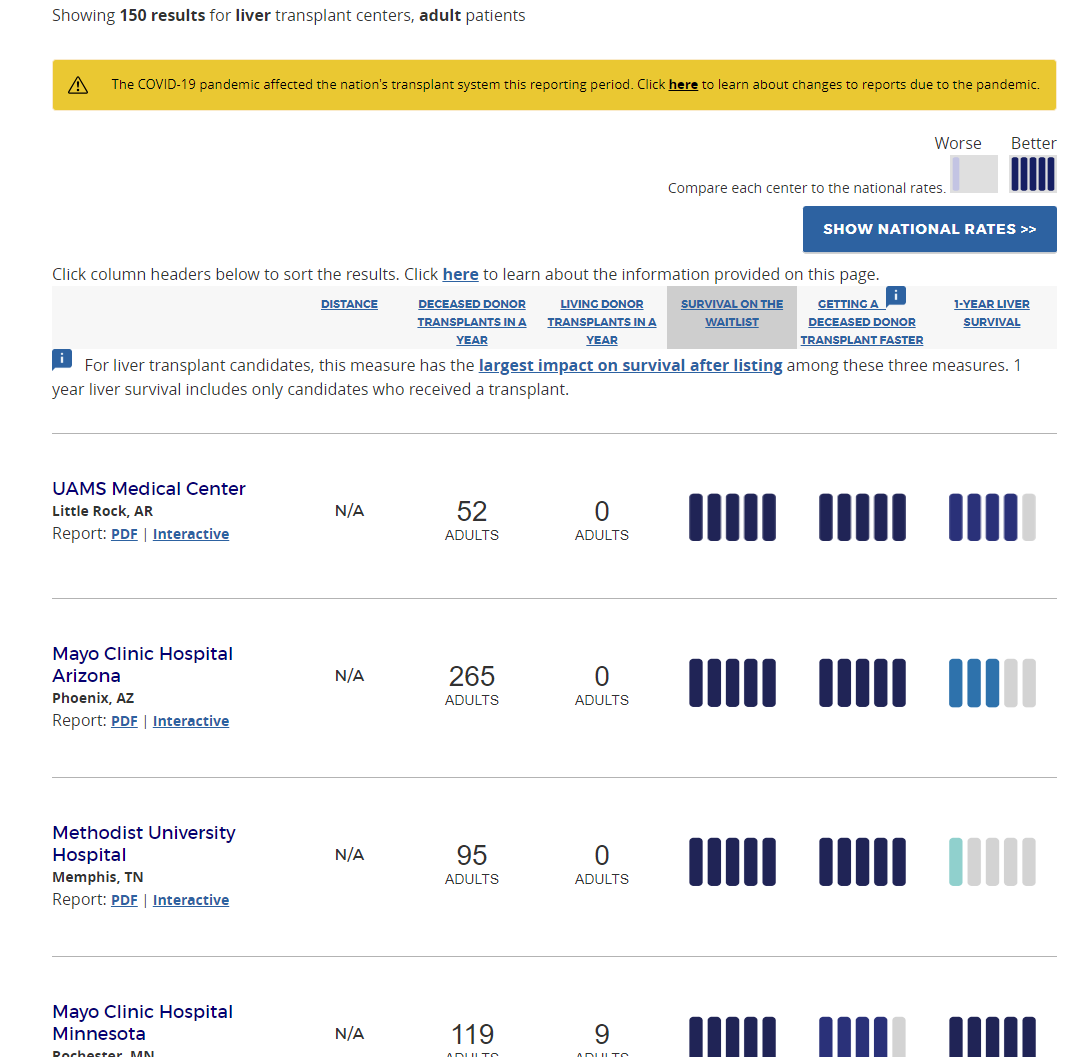
Task: Click '119' deceased donor value for Mayo Minnesota
Action: point(472,1034)
